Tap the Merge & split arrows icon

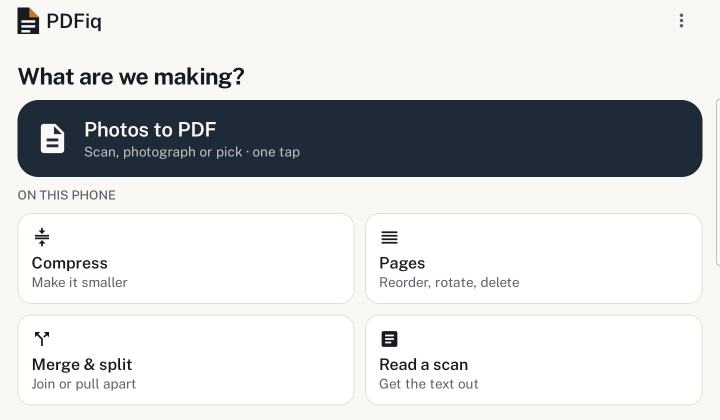click(42, 339)
